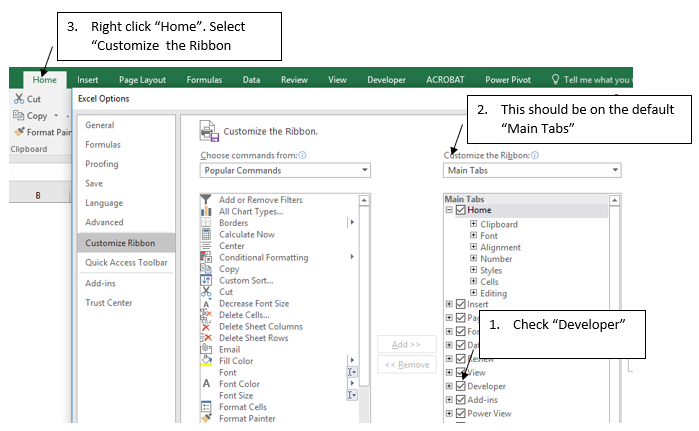Expand the Font group under Home
Screen dimensions: 699x431
tap(473, 235)
